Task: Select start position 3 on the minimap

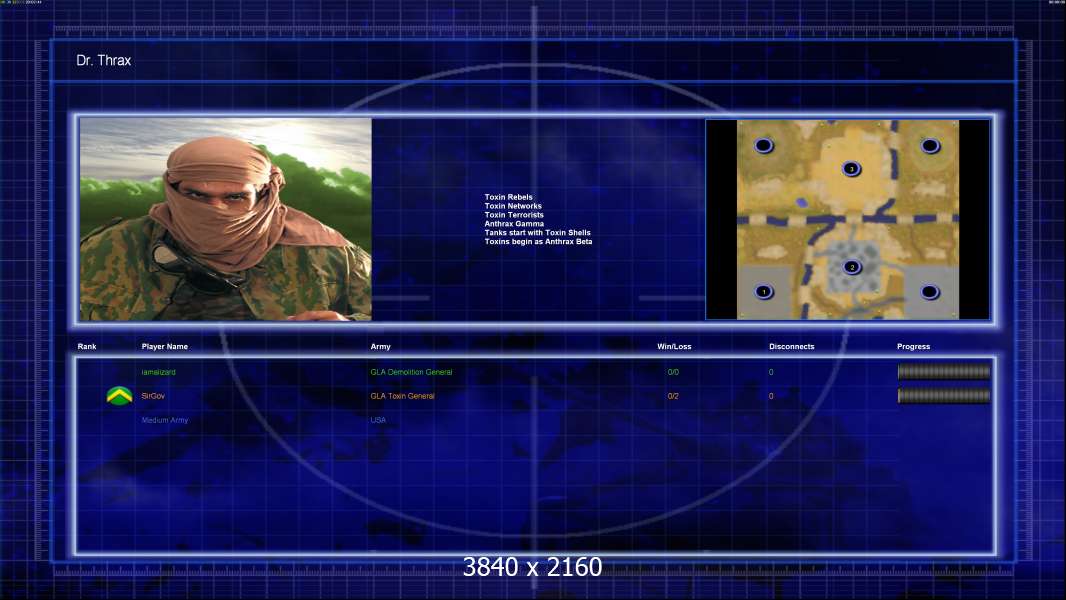Action: (851, 169)
